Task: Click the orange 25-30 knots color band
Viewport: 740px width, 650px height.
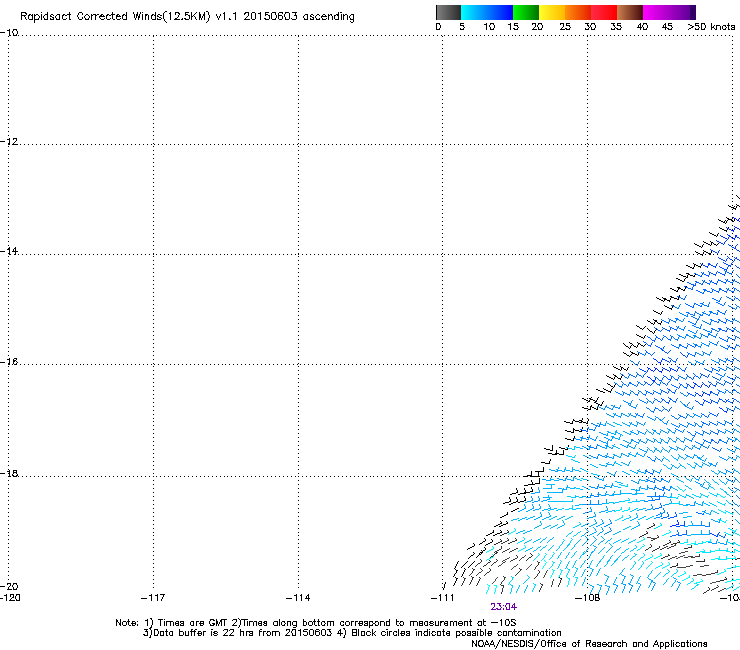Action: 578,12
